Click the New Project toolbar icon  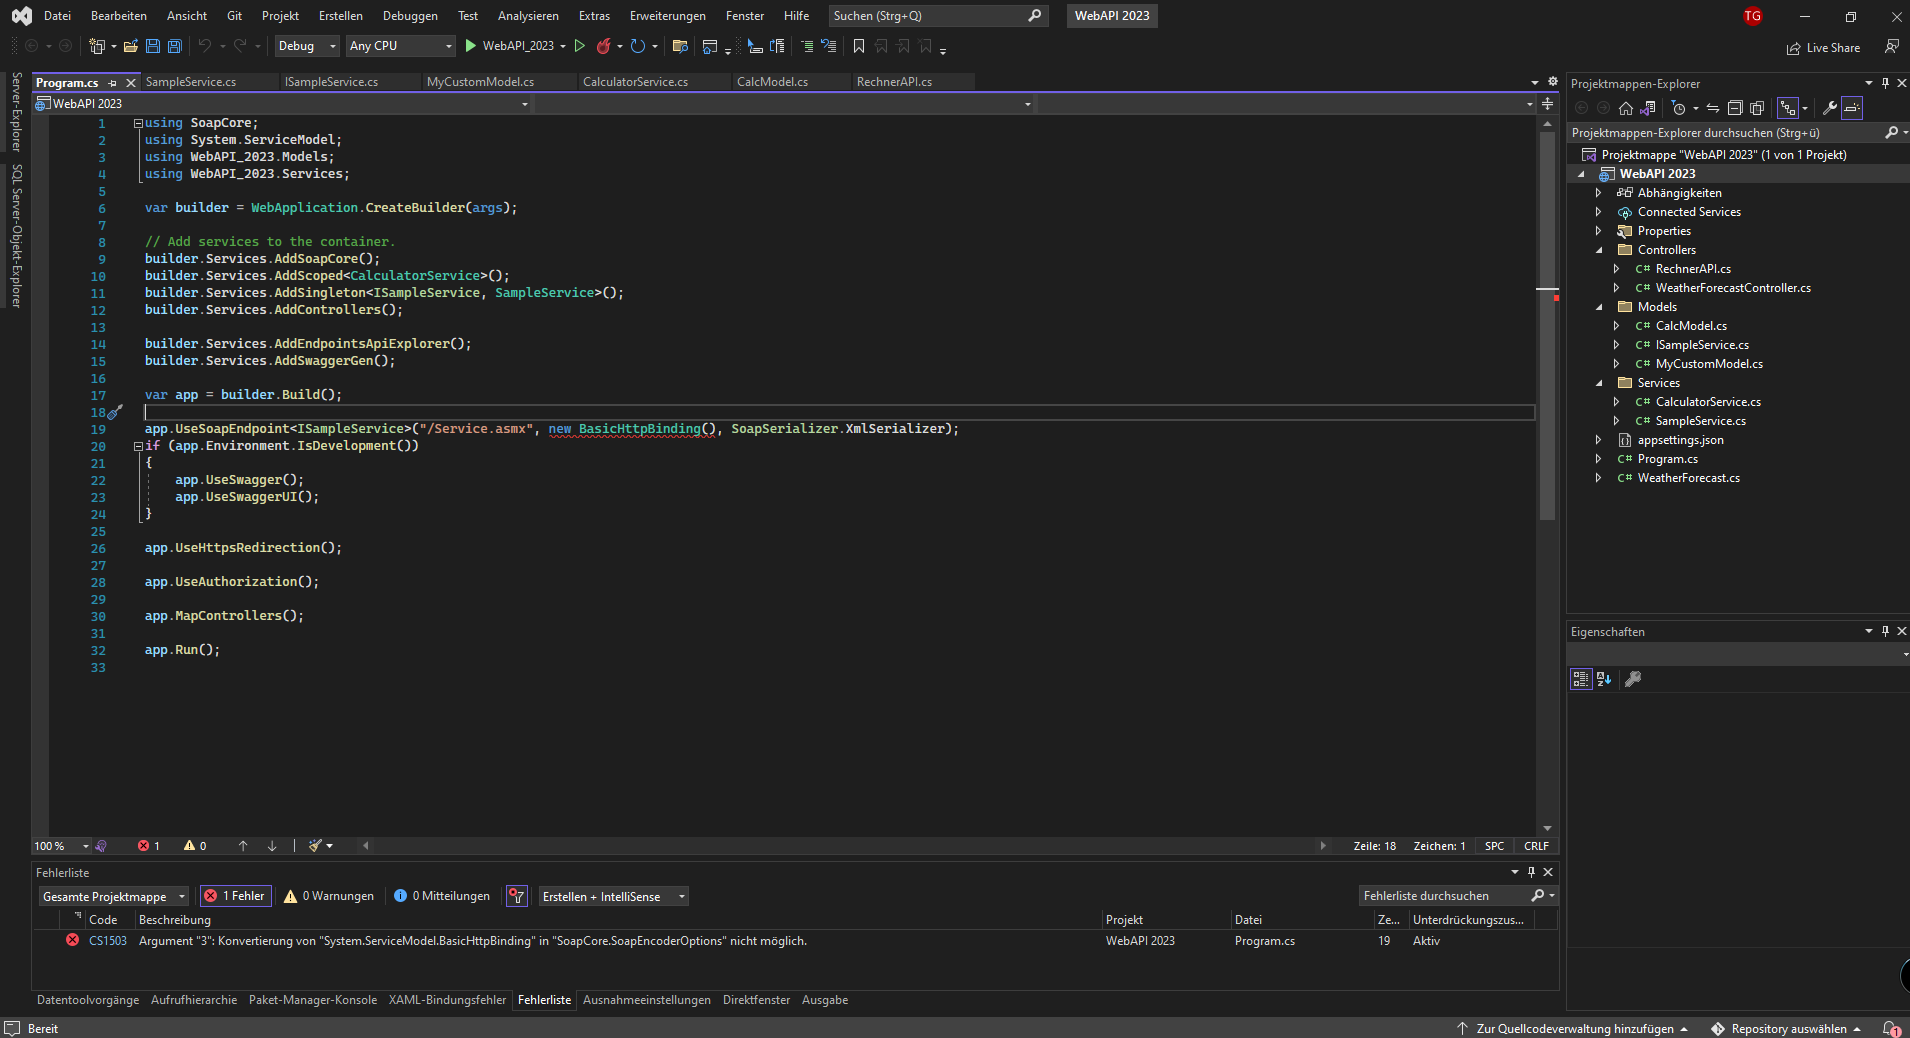point(97,46)
